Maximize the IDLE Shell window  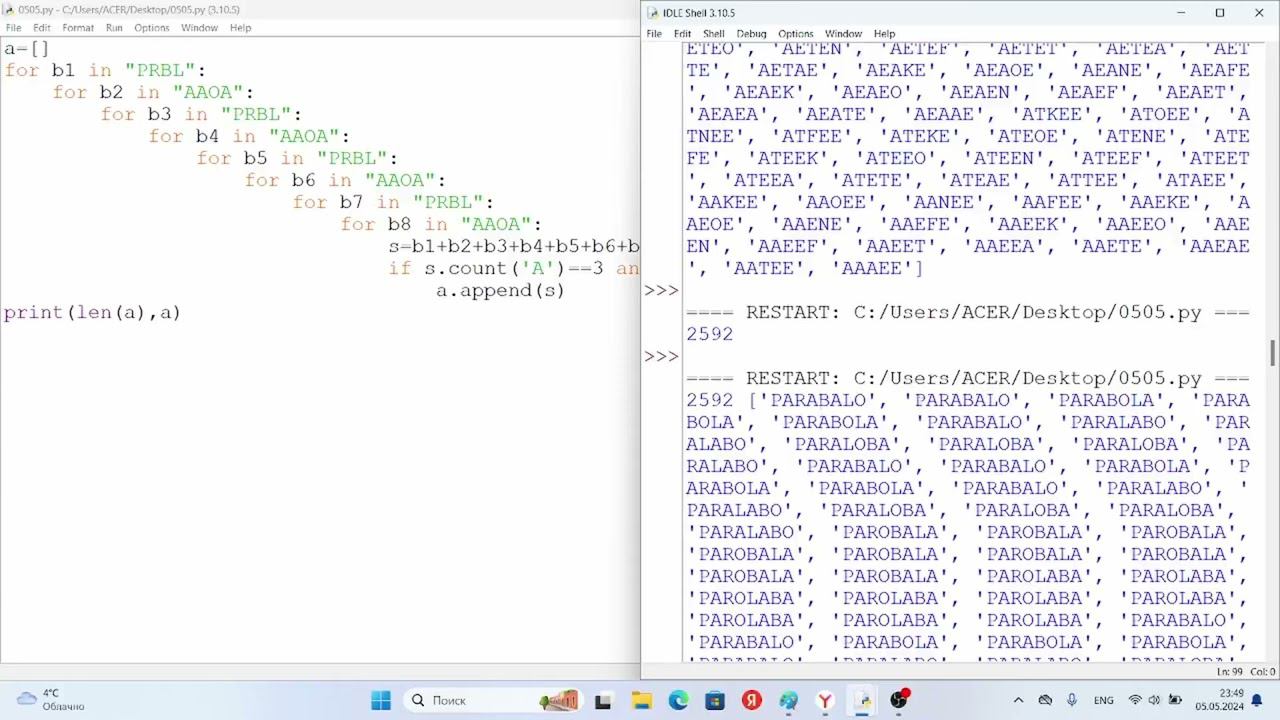click(x=1220, y=13)
